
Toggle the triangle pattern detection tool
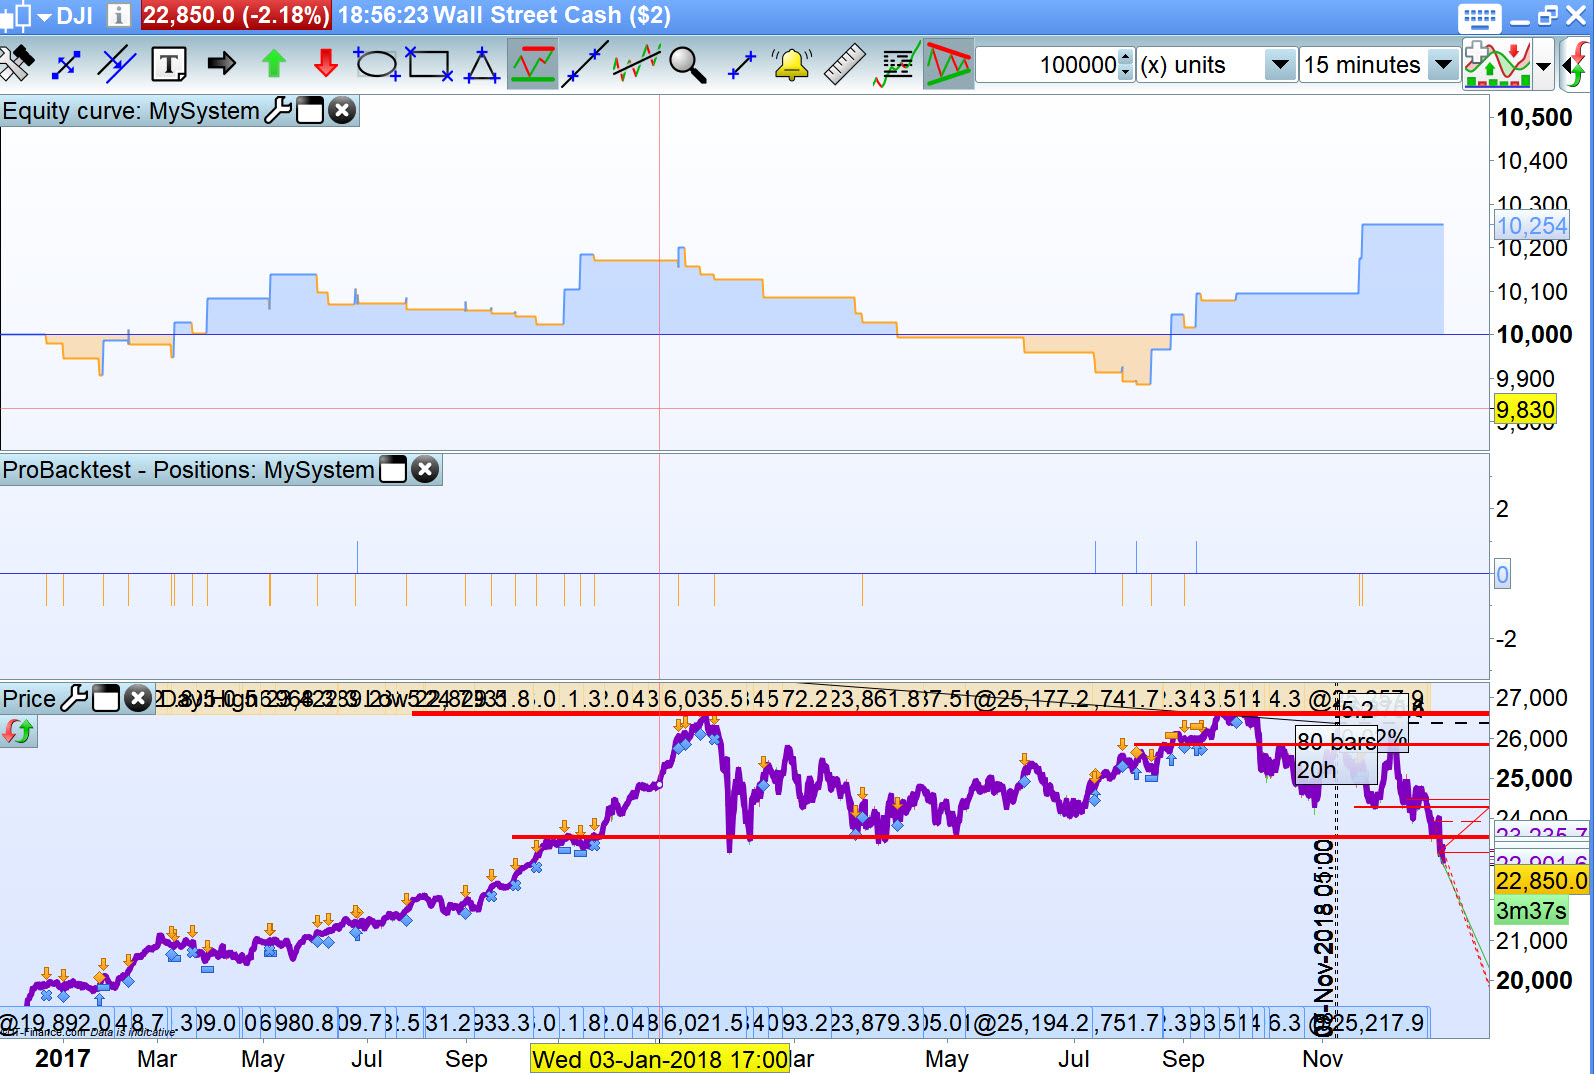[949, 65]
